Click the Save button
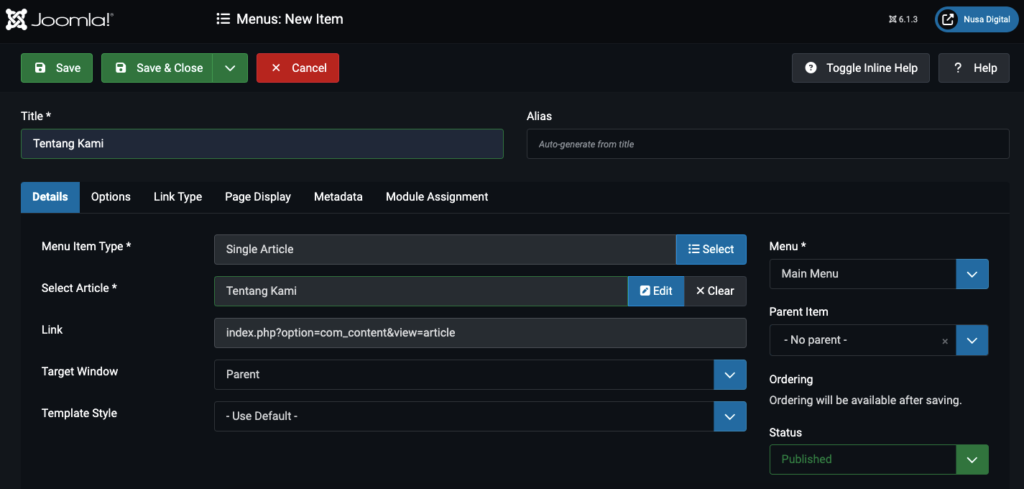This screenshot has width=1024, height=489. (57, 68)
